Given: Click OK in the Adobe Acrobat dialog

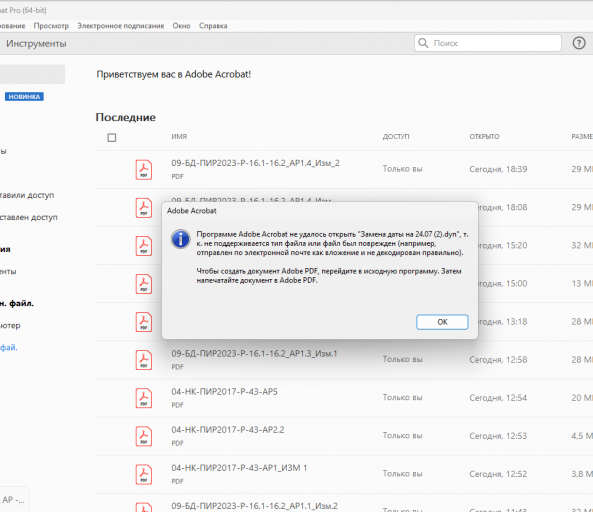Looking at the screenshot, I should pyautogui.click(x=442, y=322).
